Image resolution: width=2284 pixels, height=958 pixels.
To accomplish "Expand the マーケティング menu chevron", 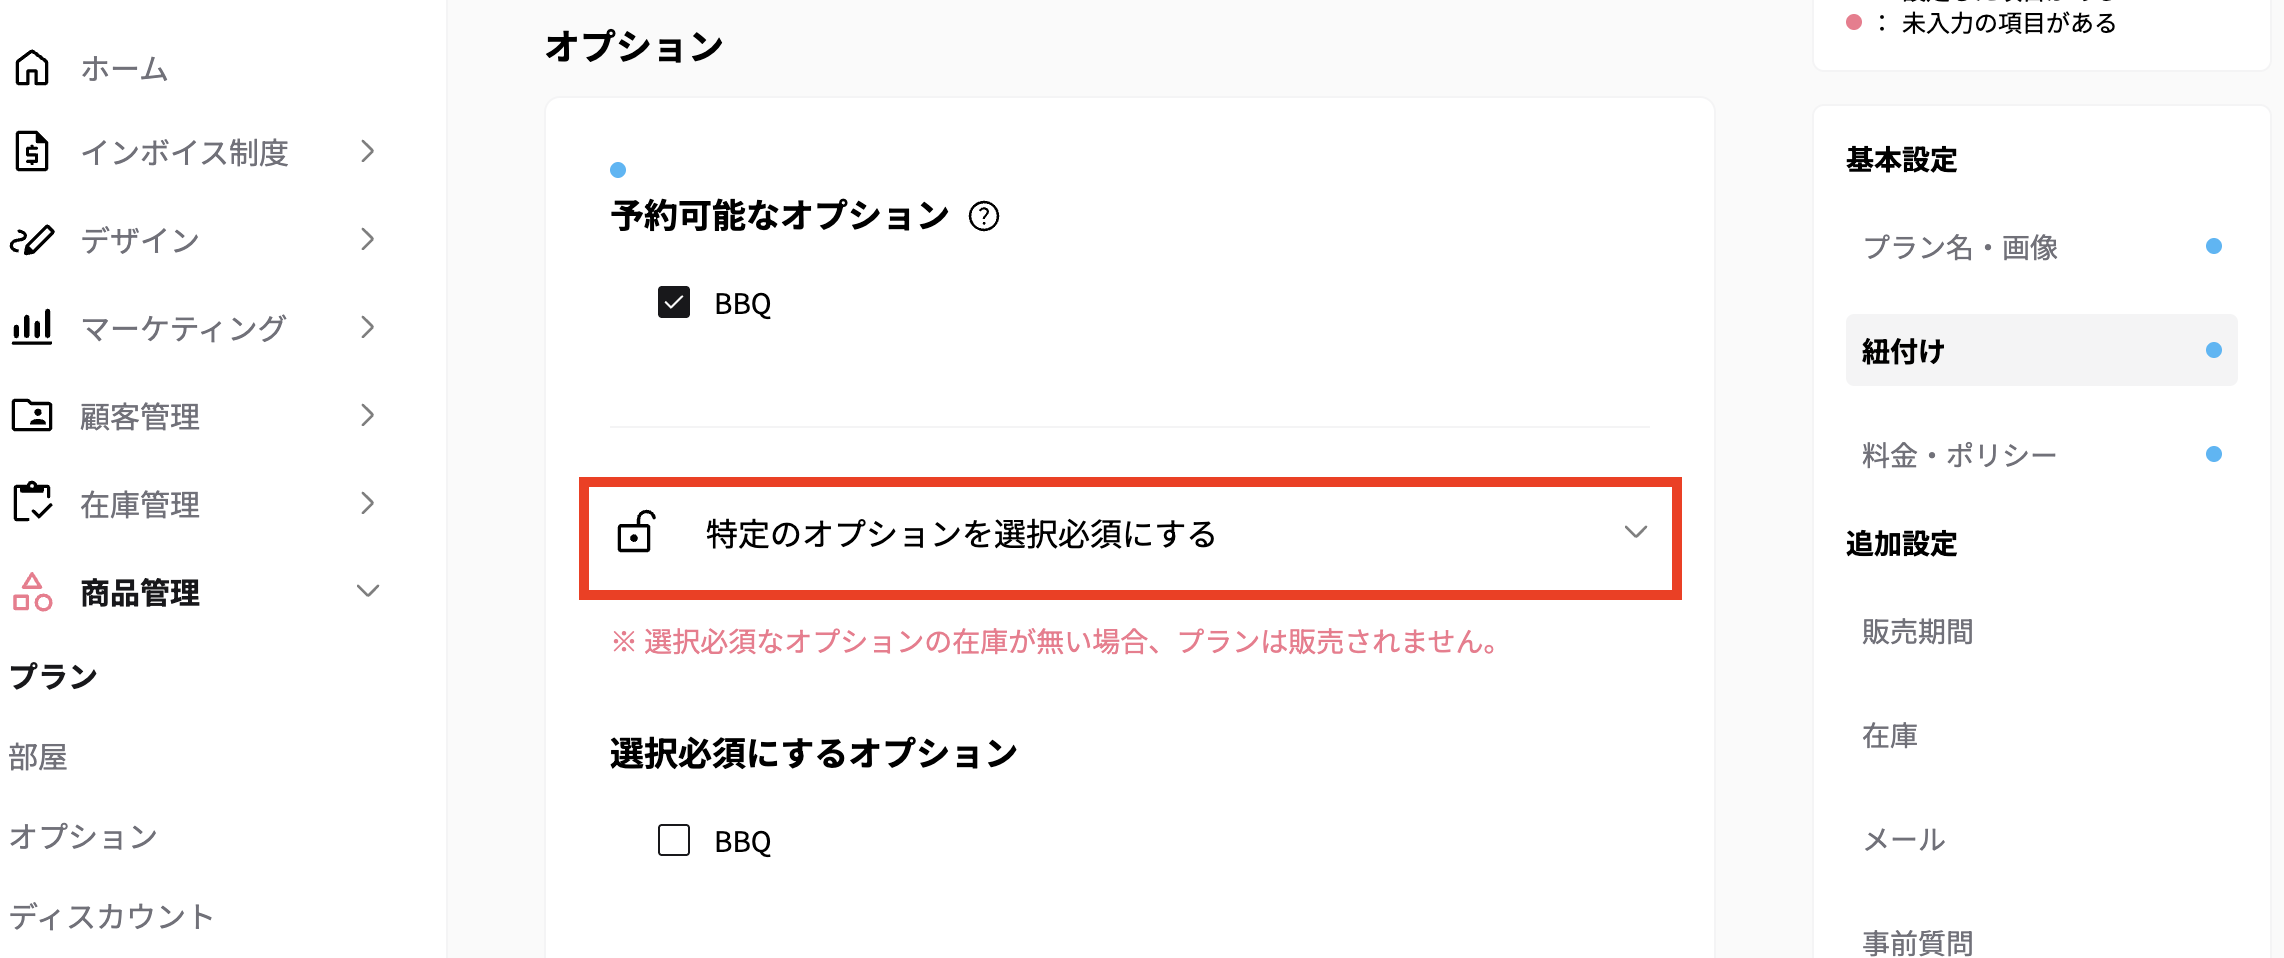I will pyautogui.click(x=366, y=327).
